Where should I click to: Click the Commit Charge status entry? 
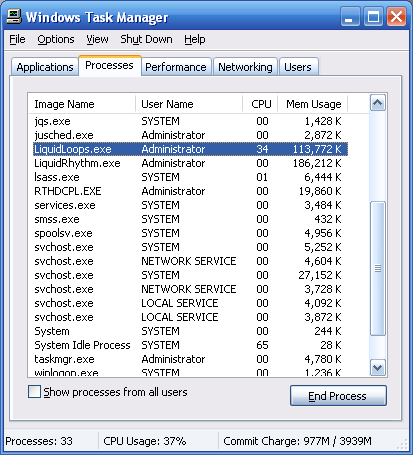[297, 441]
